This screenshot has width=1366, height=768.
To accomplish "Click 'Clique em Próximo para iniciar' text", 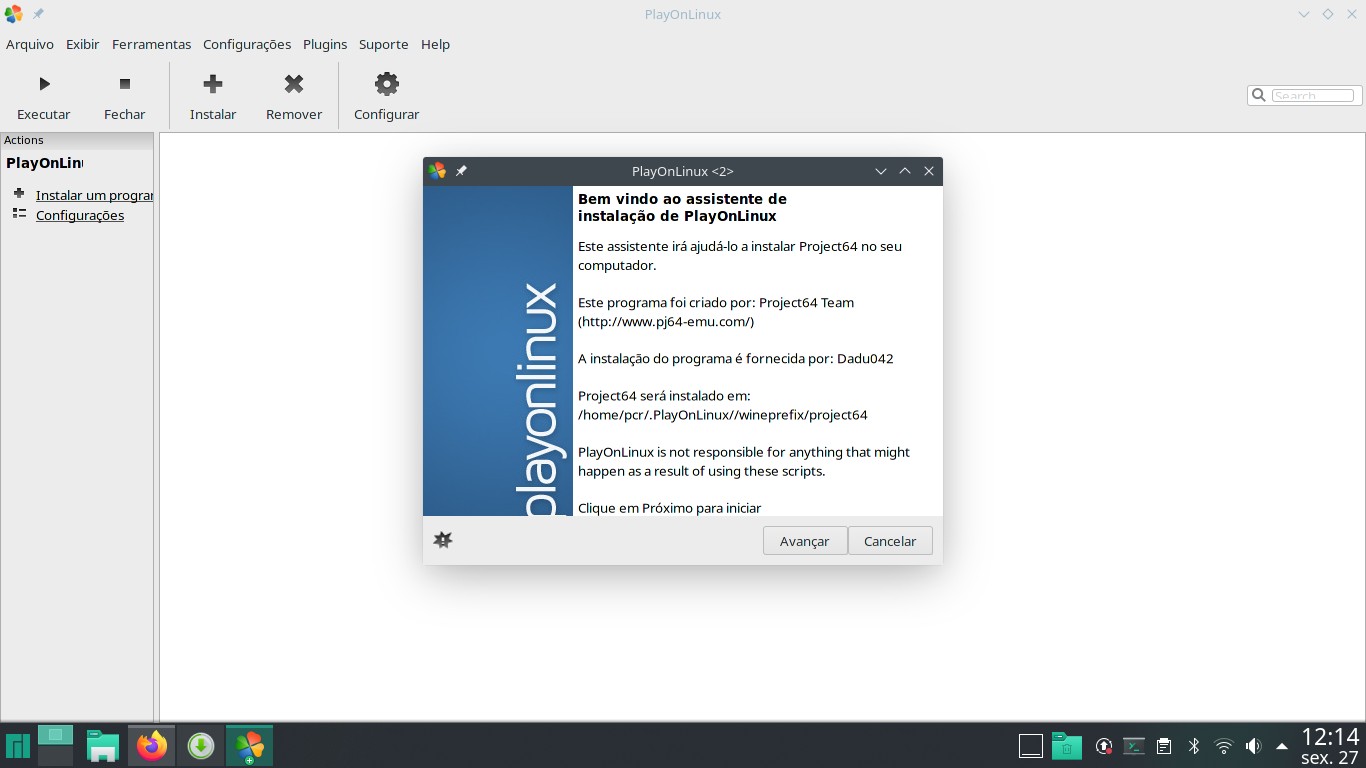I will point(670,508).
